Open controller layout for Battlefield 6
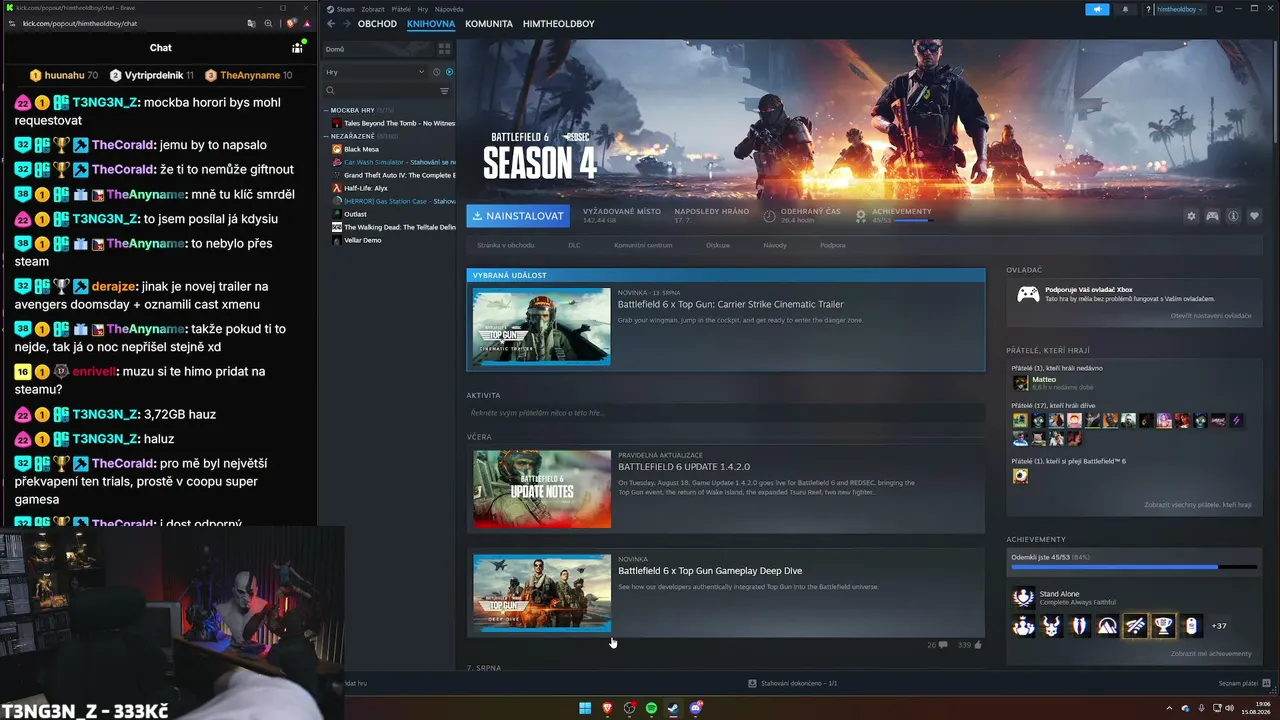Screen dimensions: 1280x720 1212,216
